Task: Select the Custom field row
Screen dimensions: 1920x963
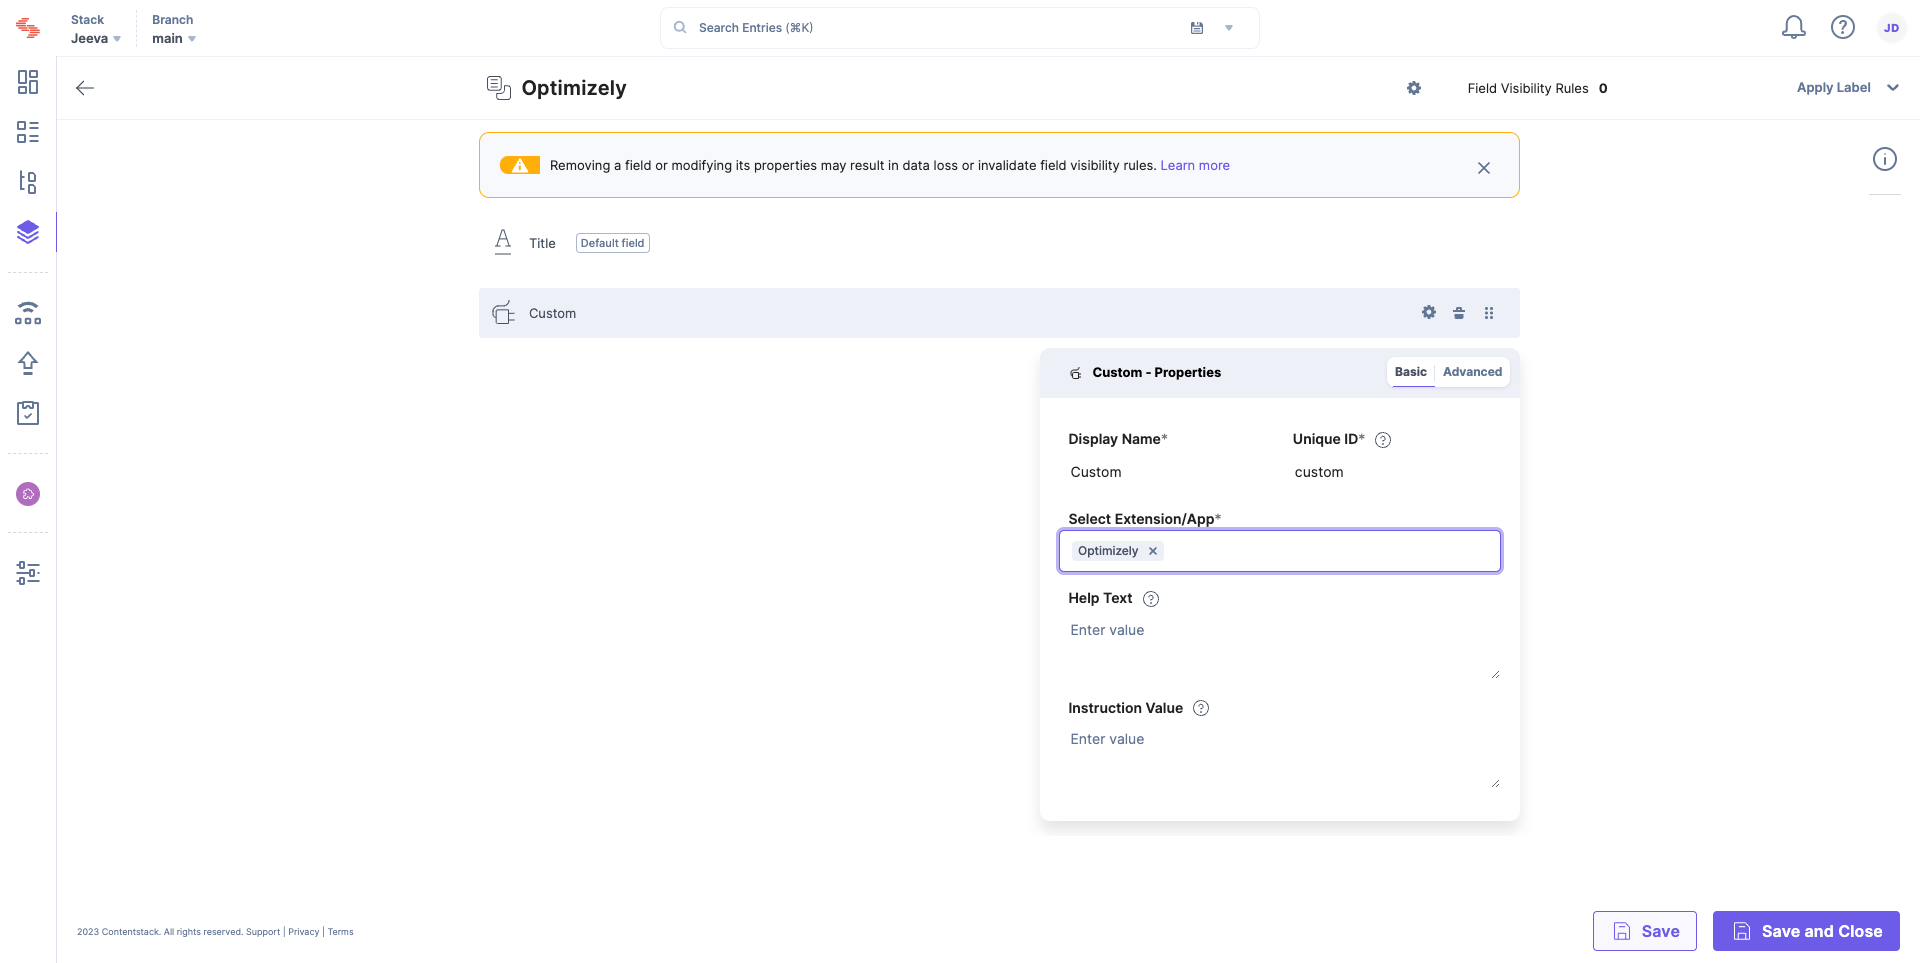Action: coord(999,313)
